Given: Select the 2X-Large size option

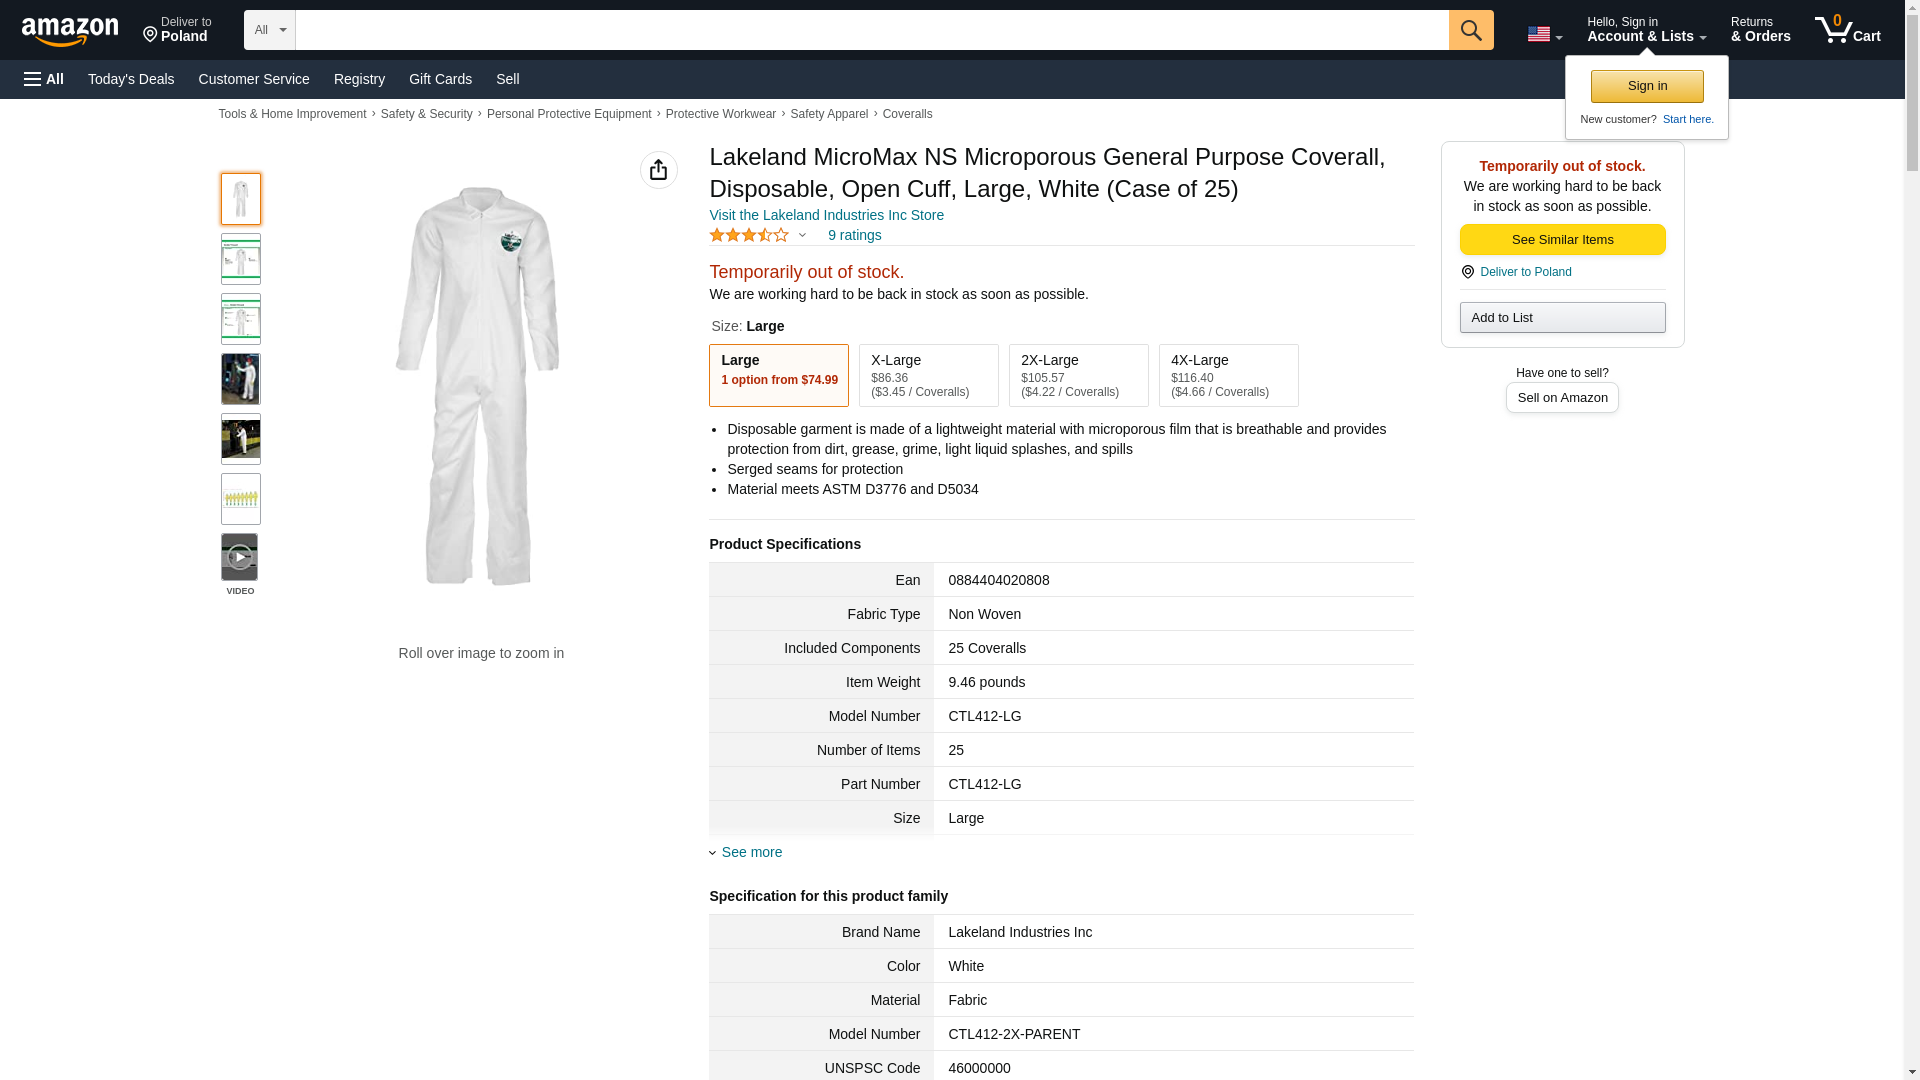Looking at the screenshot, I should click(1078, 375).
